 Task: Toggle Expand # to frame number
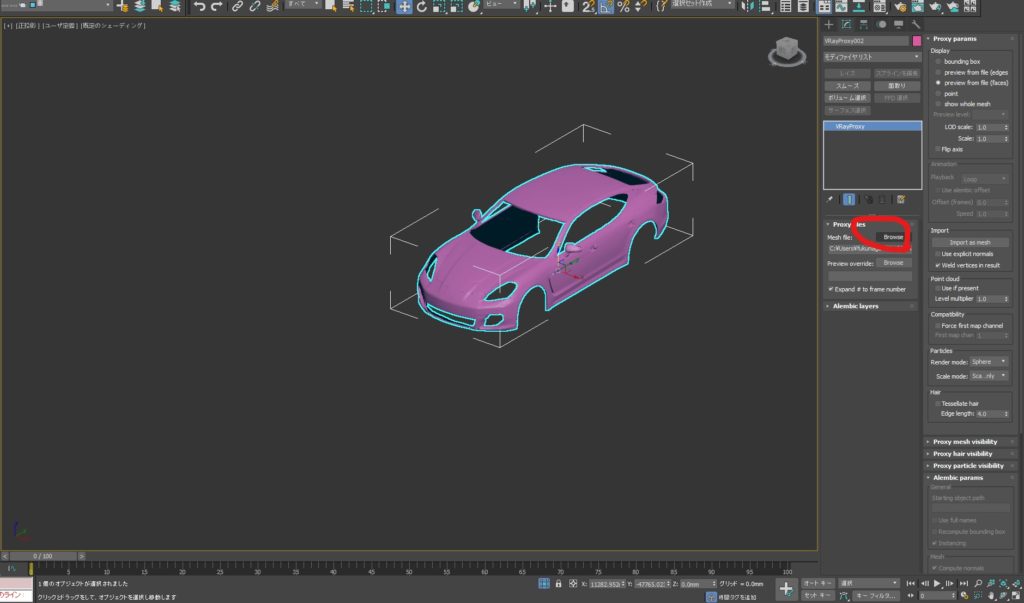[x=832, y=289]
